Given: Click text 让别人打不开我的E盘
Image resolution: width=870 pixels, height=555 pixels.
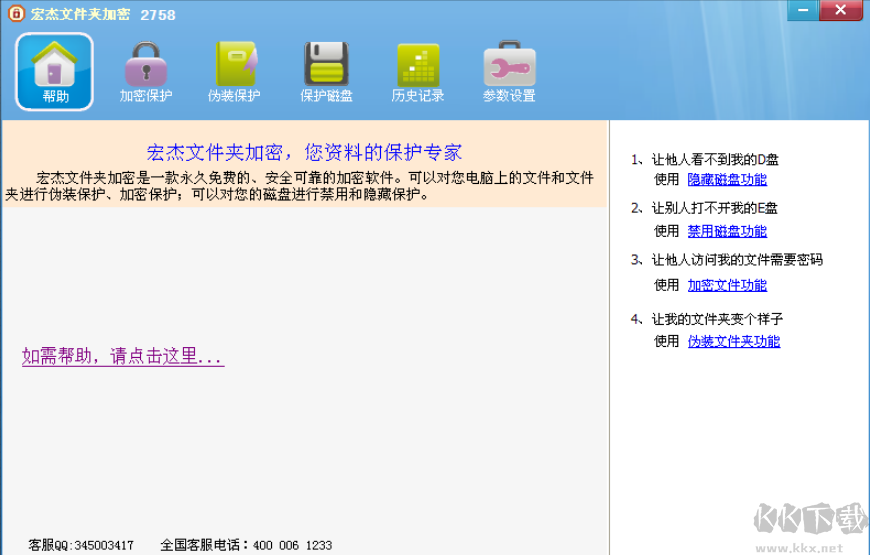Looking at the screenshot, I should click(714, 208).
